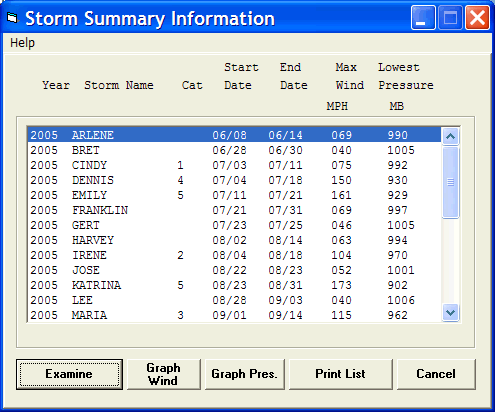
Task: Open the Help menu
Action: coord(22,43)
